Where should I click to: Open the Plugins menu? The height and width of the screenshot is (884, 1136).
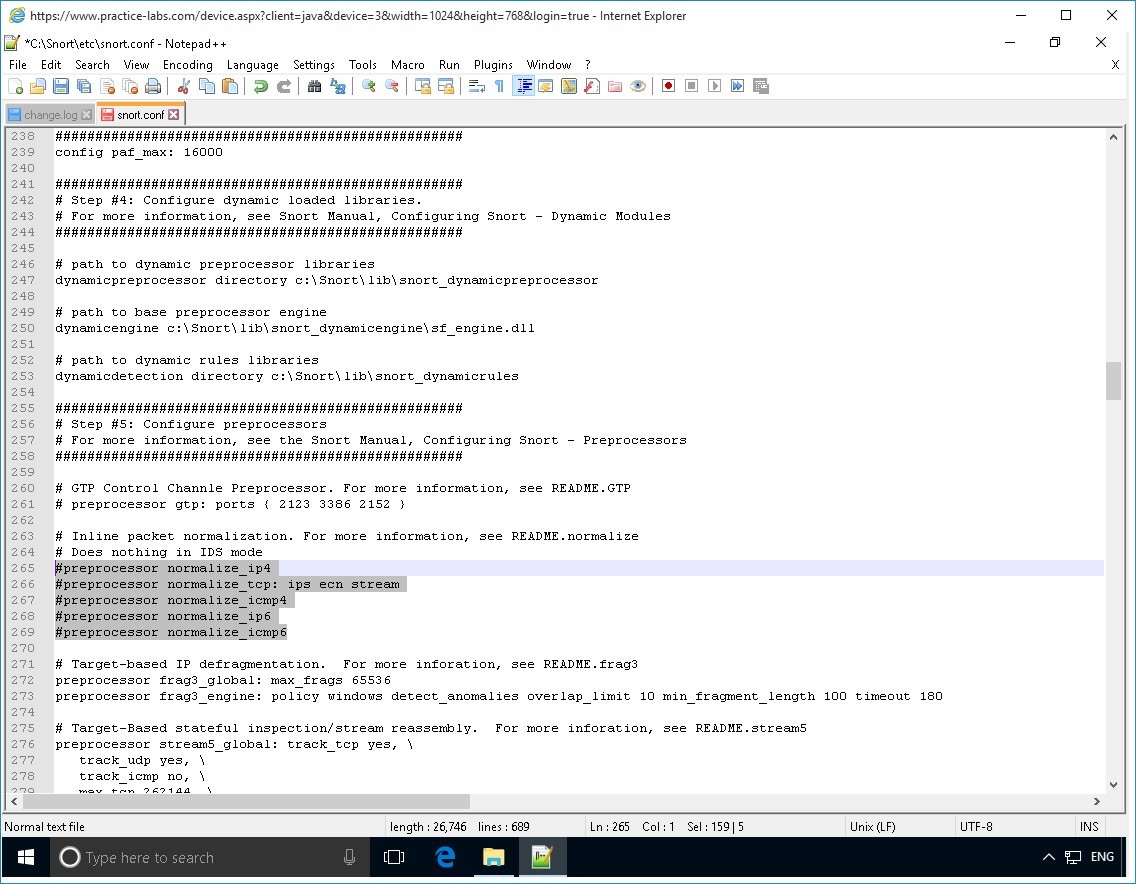coord(493,64)
